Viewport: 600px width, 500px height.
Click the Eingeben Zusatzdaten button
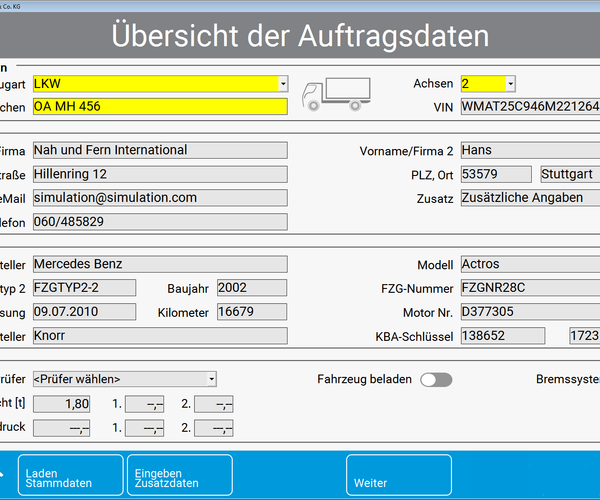(x=179, y=477)
